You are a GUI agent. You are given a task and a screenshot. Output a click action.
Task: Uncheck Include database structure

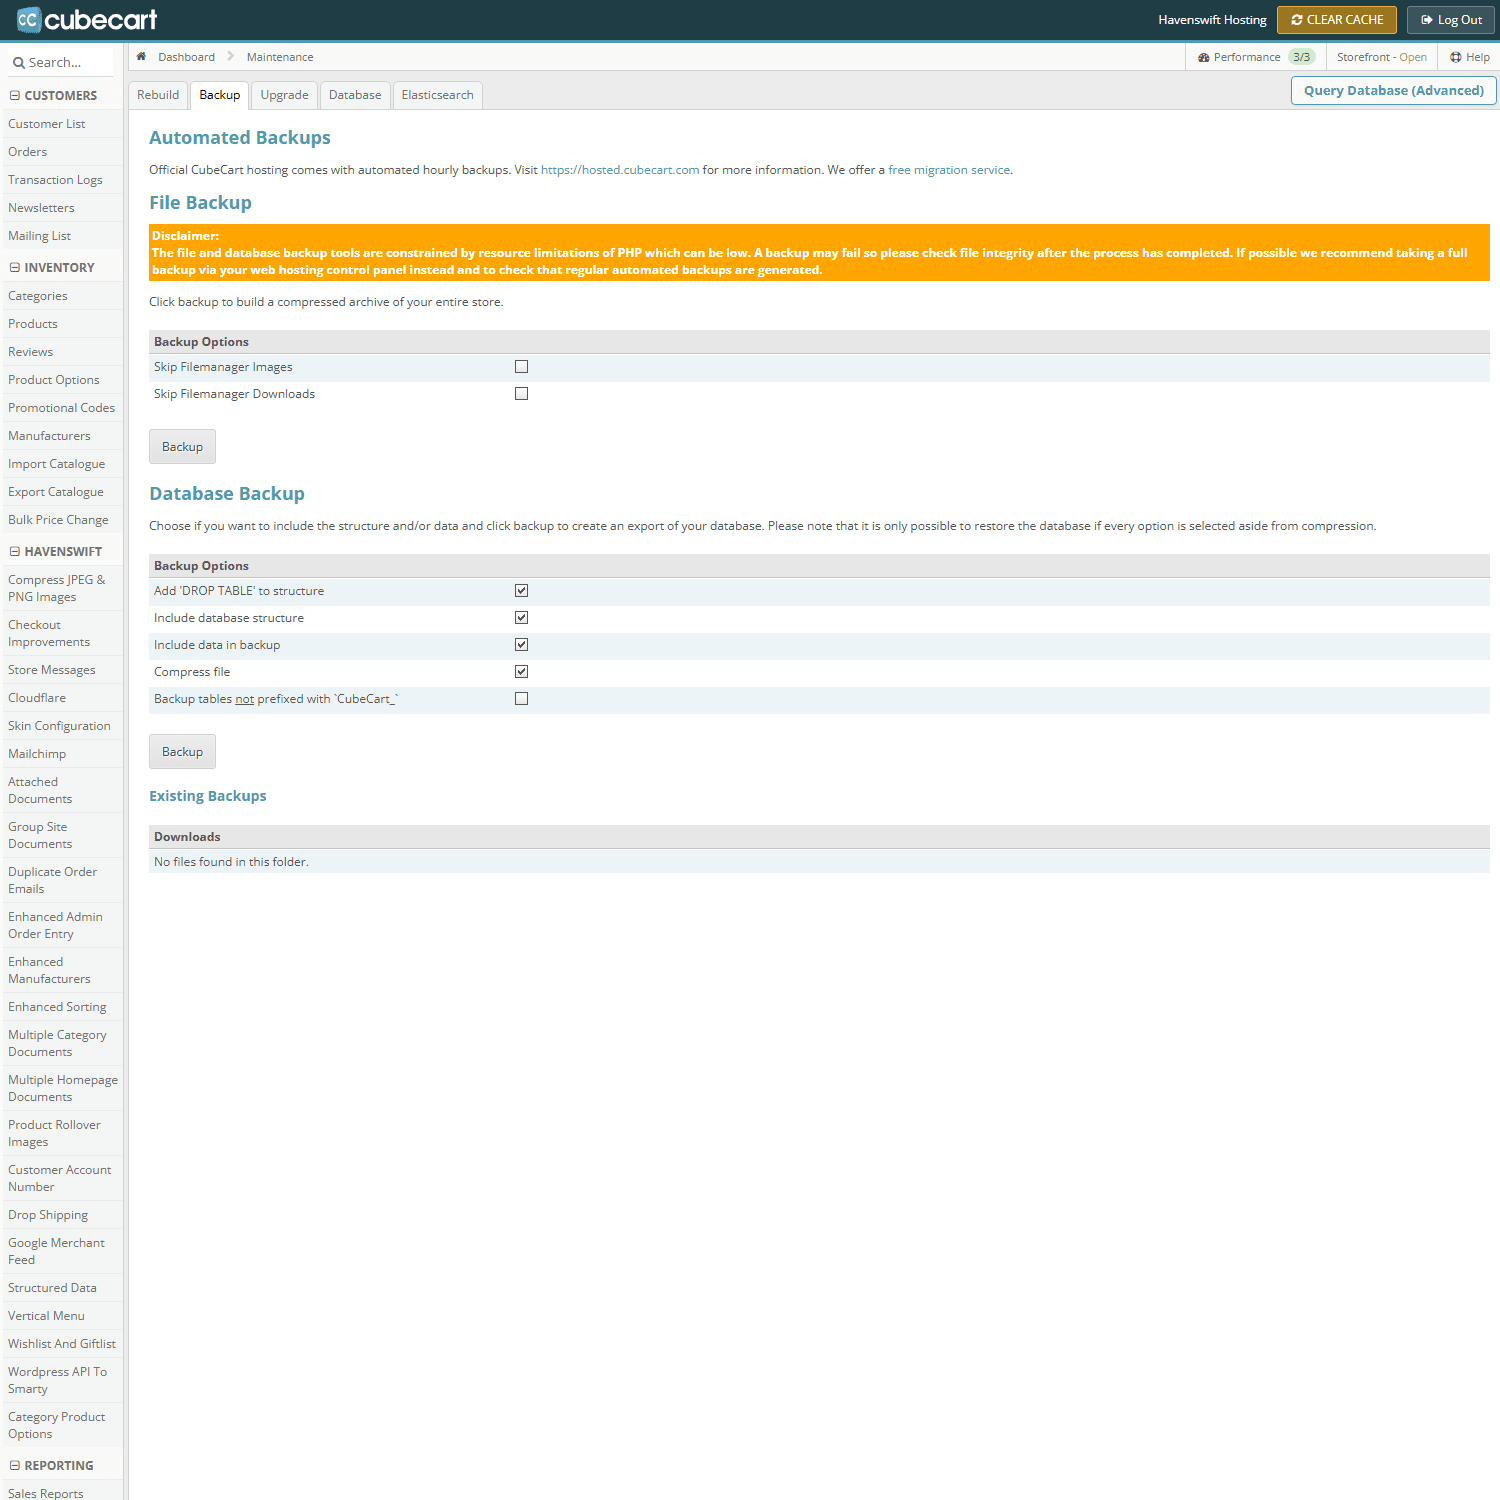click(x=521, y=618)
